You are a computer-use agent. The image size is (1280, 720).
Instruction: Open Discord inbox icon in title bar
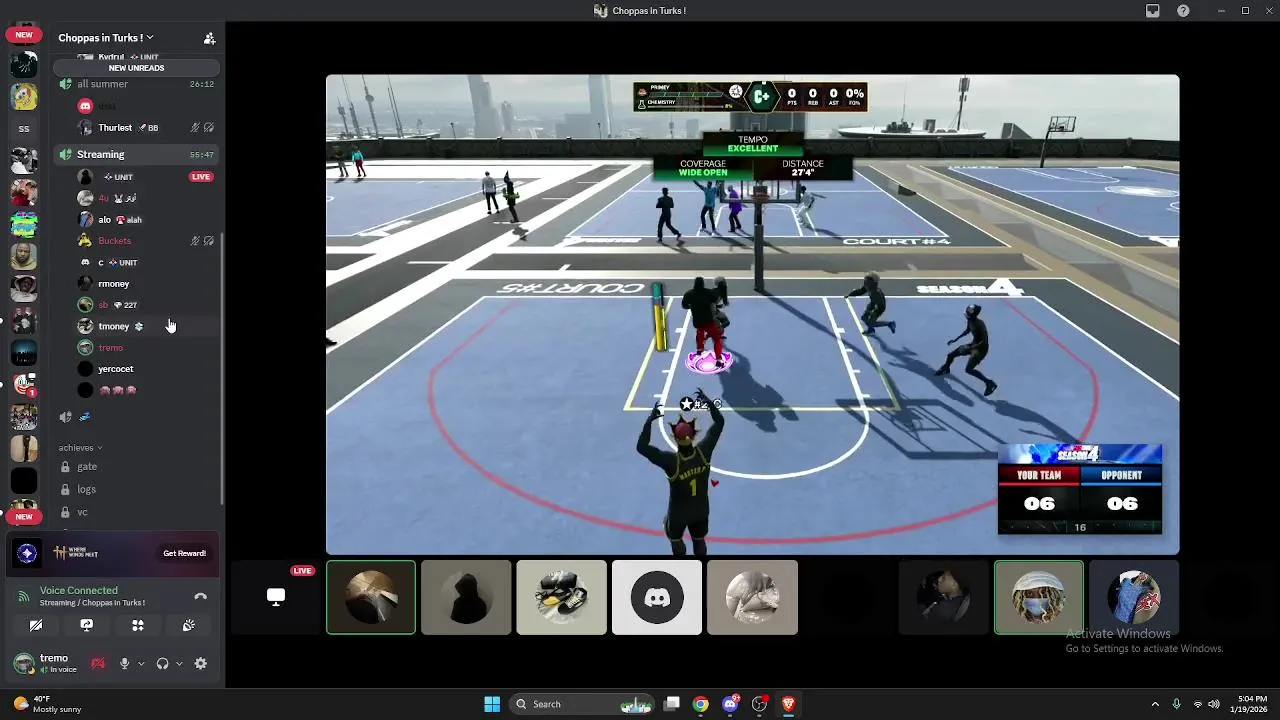point(1153,11)
